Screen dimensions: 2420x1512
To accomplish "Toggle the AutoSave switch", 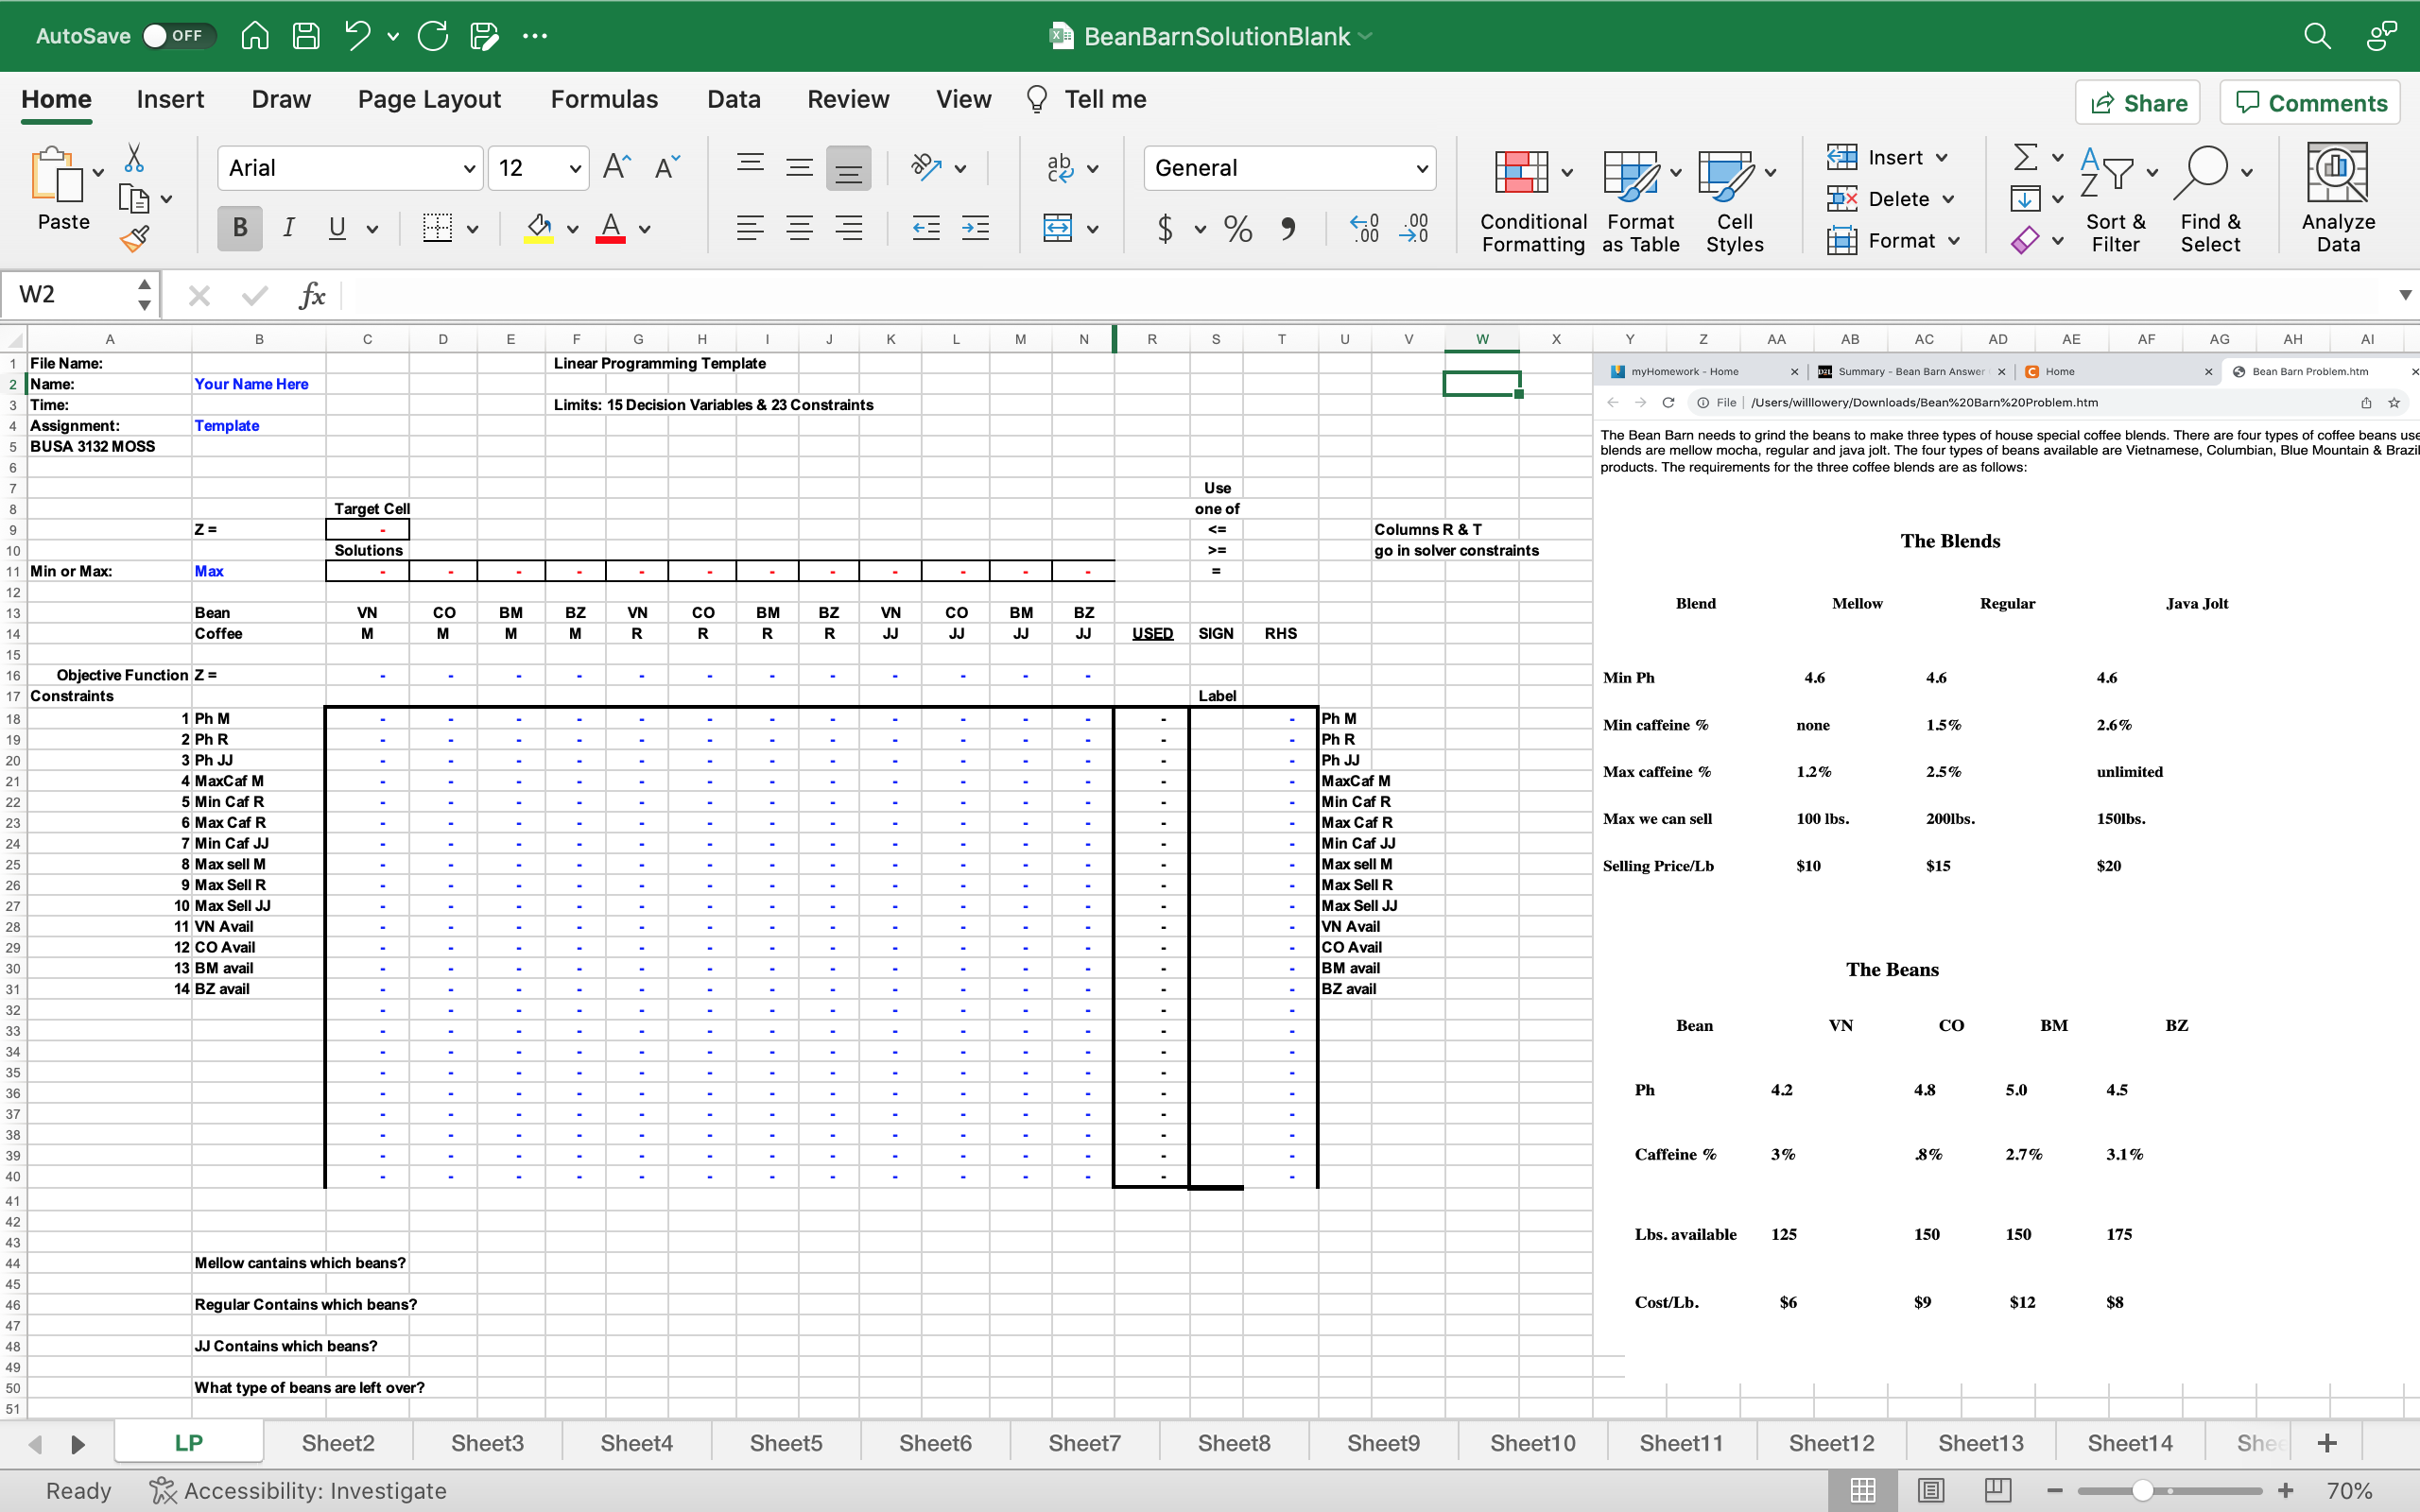I will (x=177, y=36).
